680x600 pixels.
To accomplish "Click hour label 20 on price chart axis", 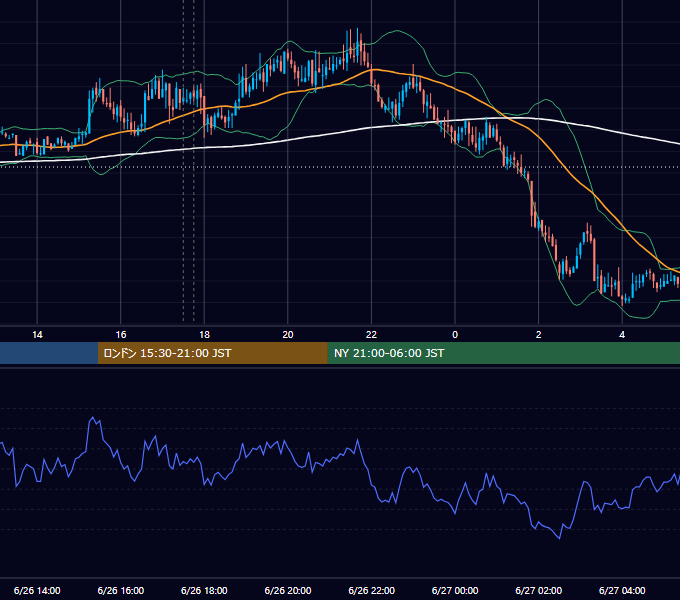I will (x=288, y=335).
